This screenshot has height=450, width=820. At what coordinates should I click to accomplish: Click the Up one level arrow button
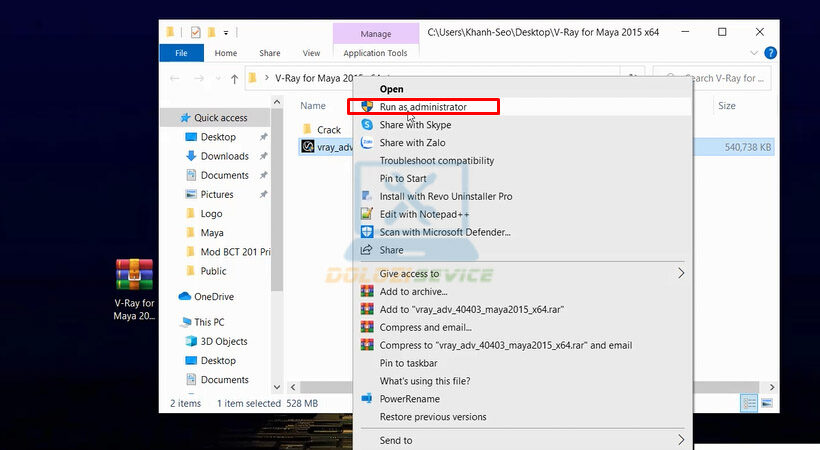click(x=234, y=78)
